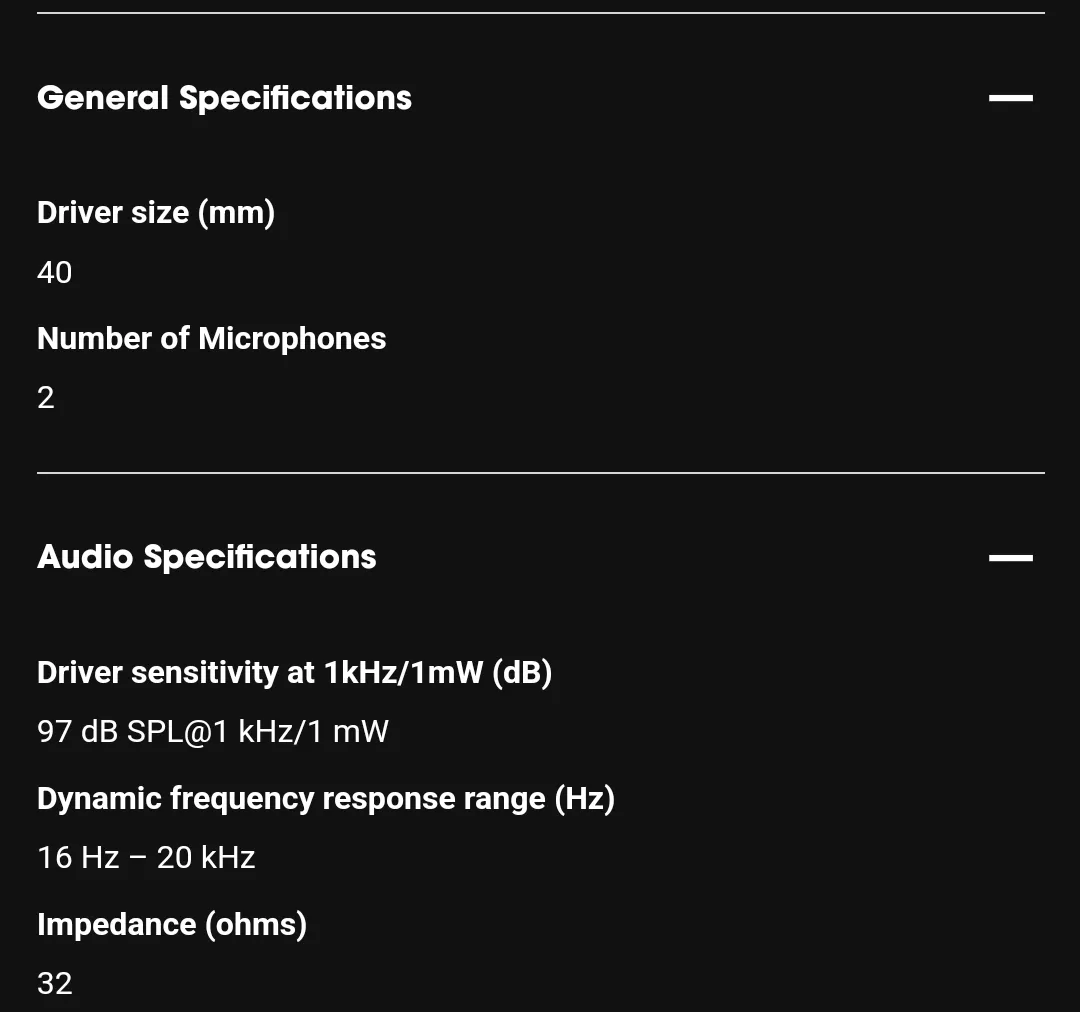Click the (Hz) unit in frequency range label
Viewport: 1080px width, 1012px height.
tap(585, 800)
